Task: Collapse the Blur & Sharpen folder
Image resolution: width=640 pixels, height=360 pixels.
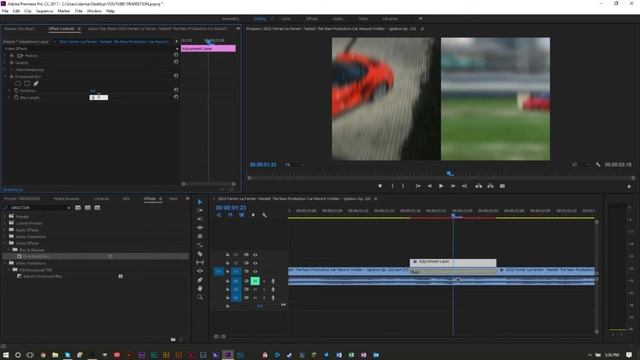Action: click(x=9, y=249)
